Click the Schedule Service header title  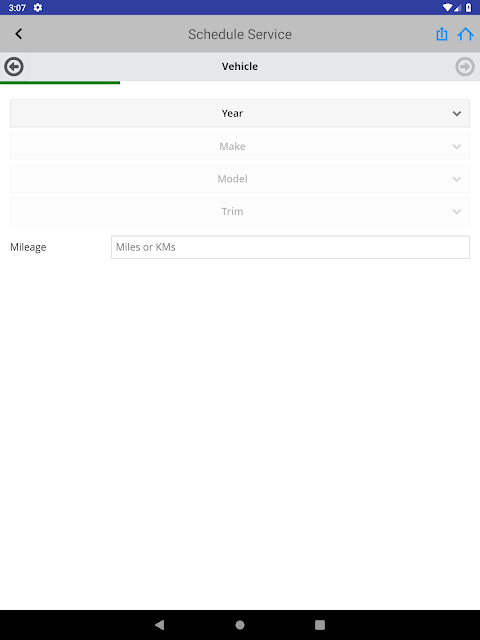tap(240, 34)
